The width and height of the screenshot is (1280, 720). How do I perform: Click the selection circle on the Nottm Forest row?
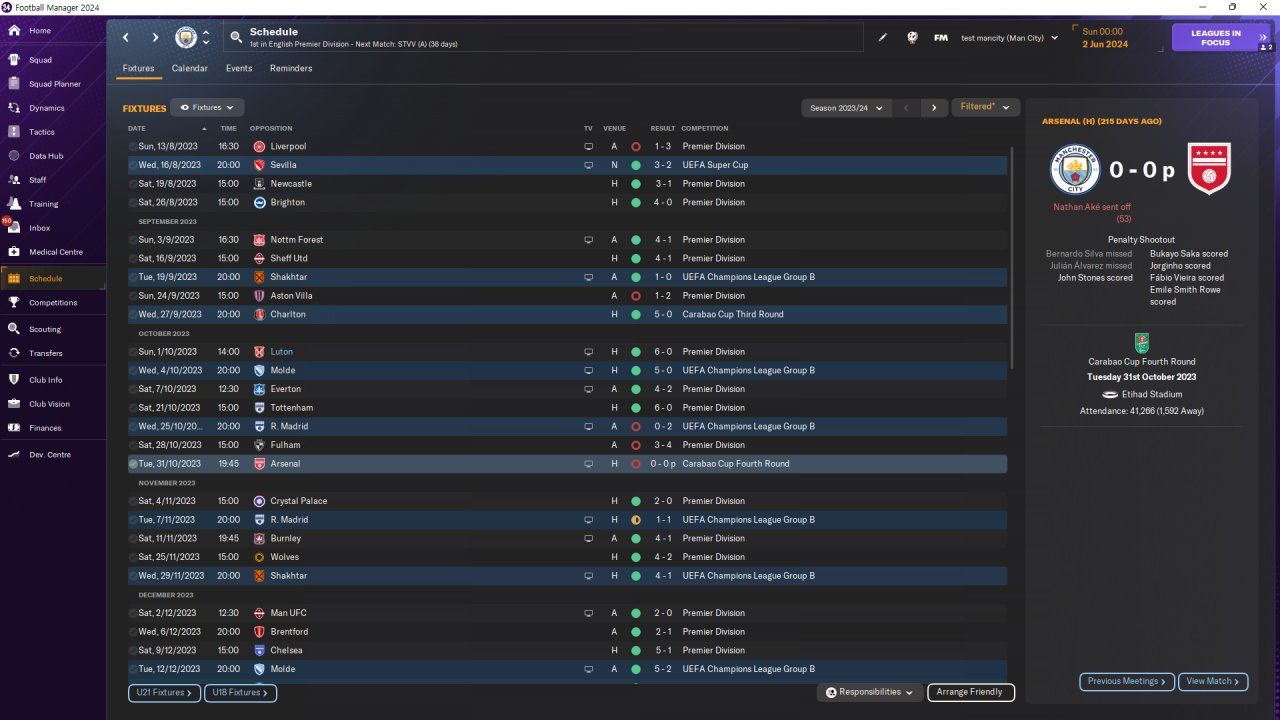point(133,240)
